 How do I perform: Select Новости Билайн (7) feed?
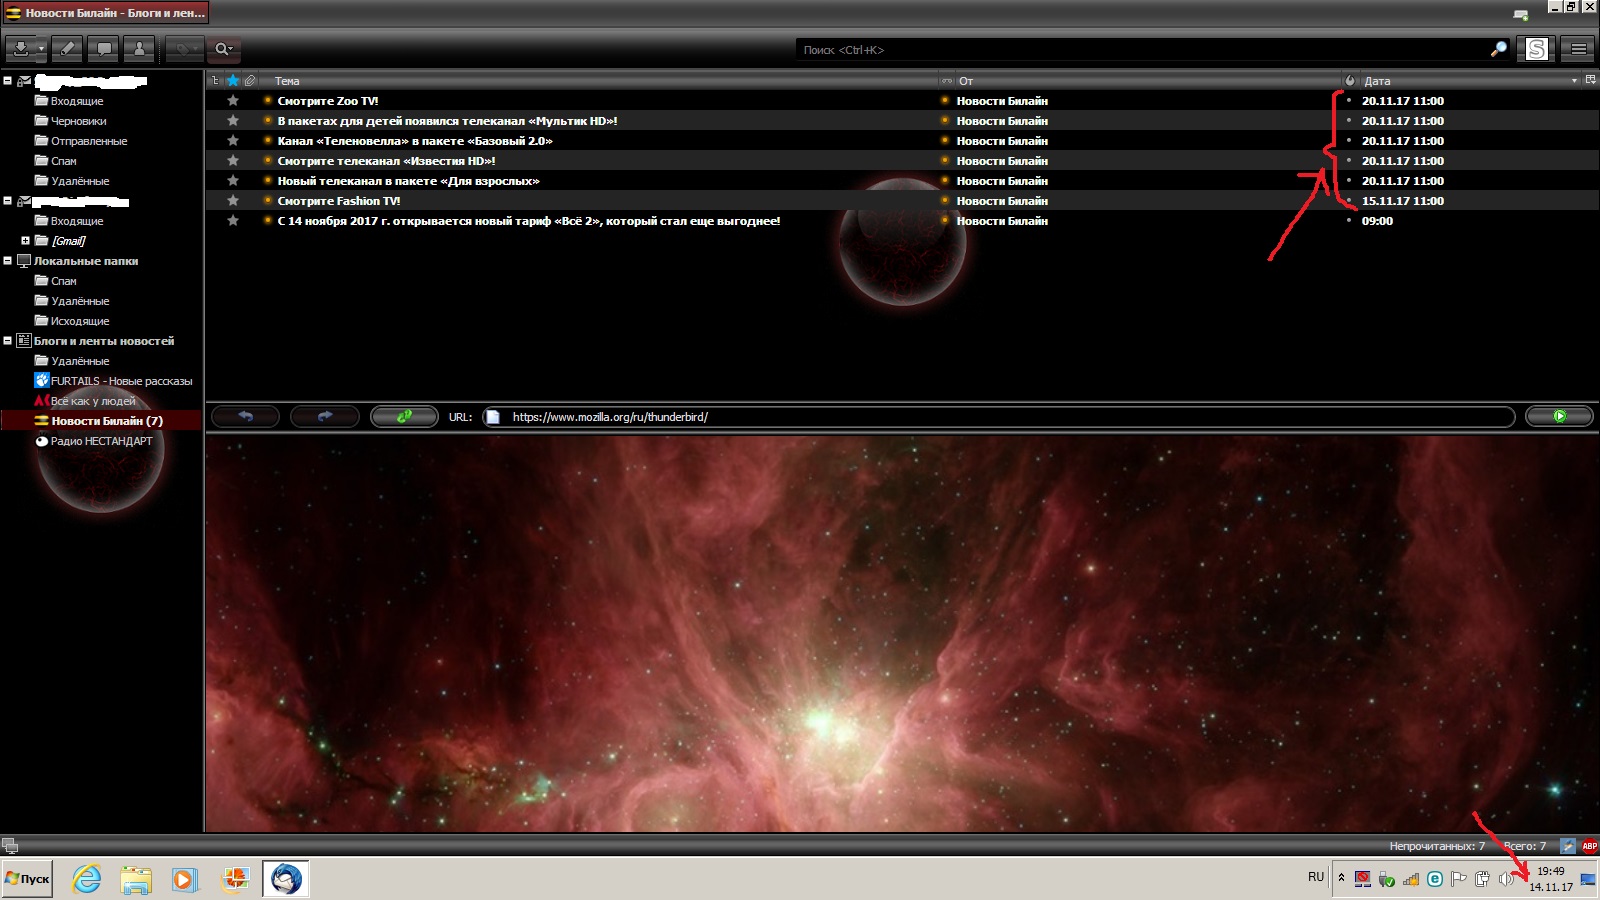click(99, 421)
